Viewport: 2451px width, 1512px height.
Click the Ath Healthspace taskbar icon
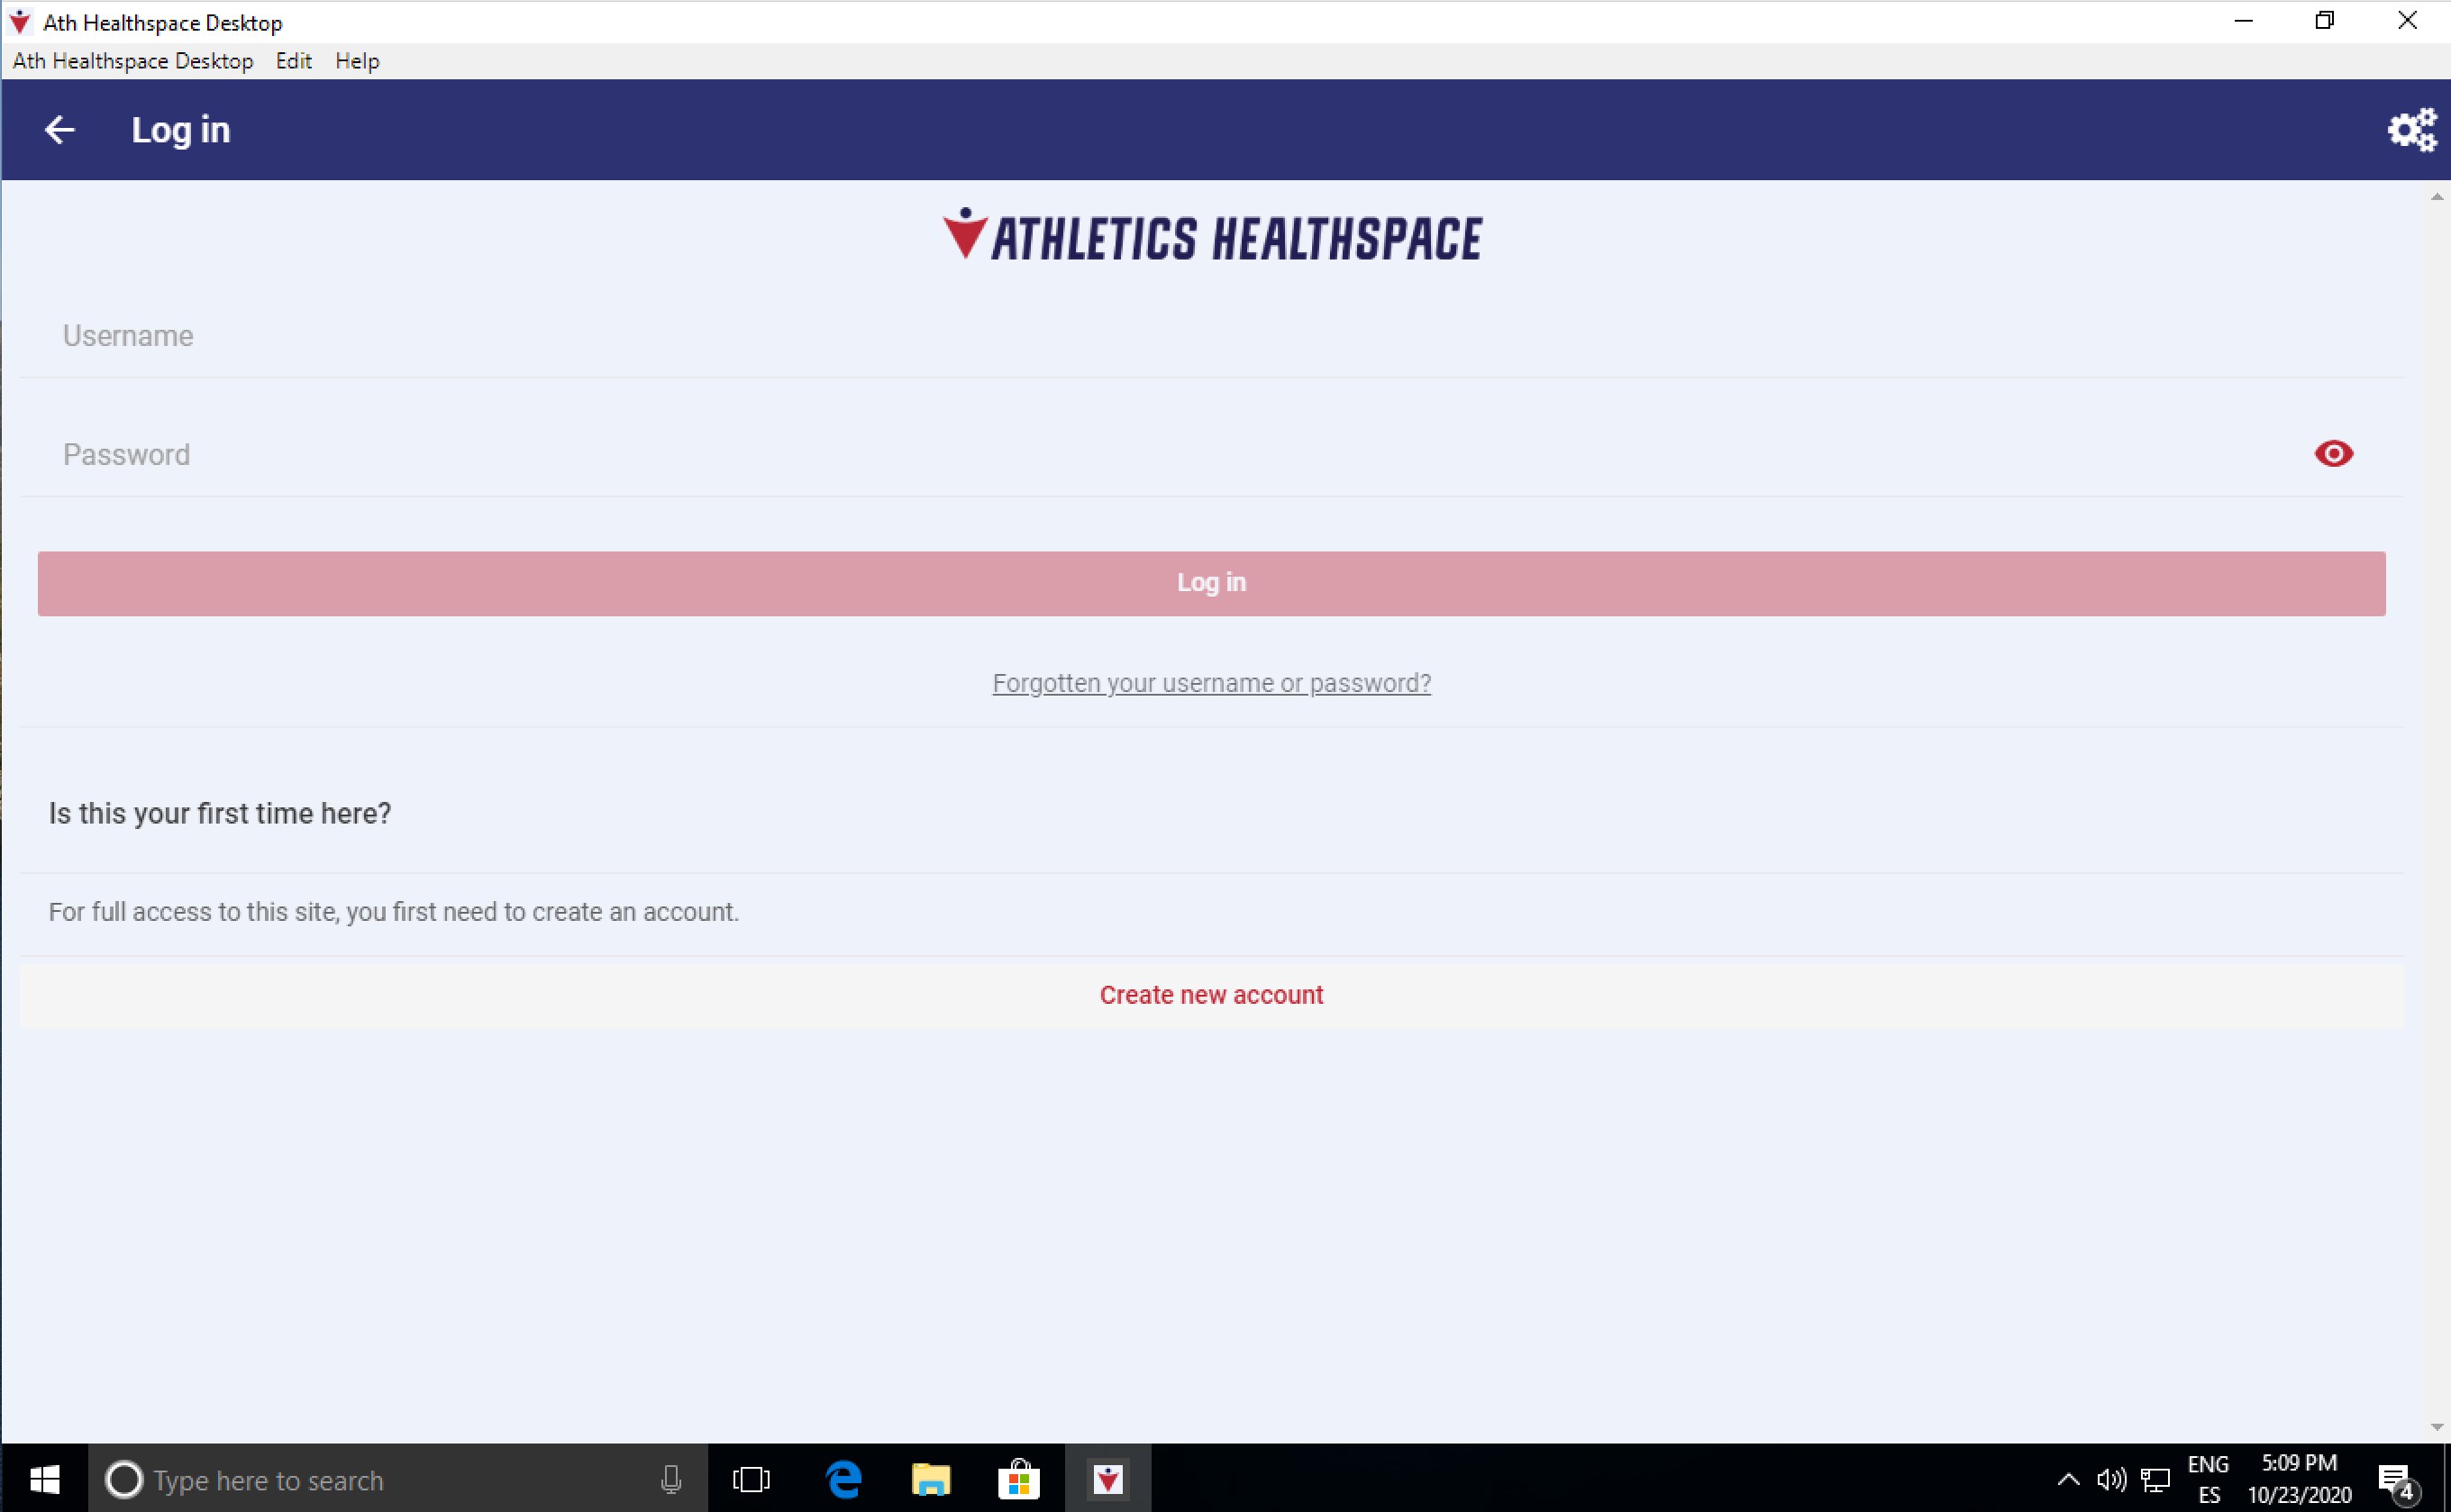(x=1107, y=1479)
